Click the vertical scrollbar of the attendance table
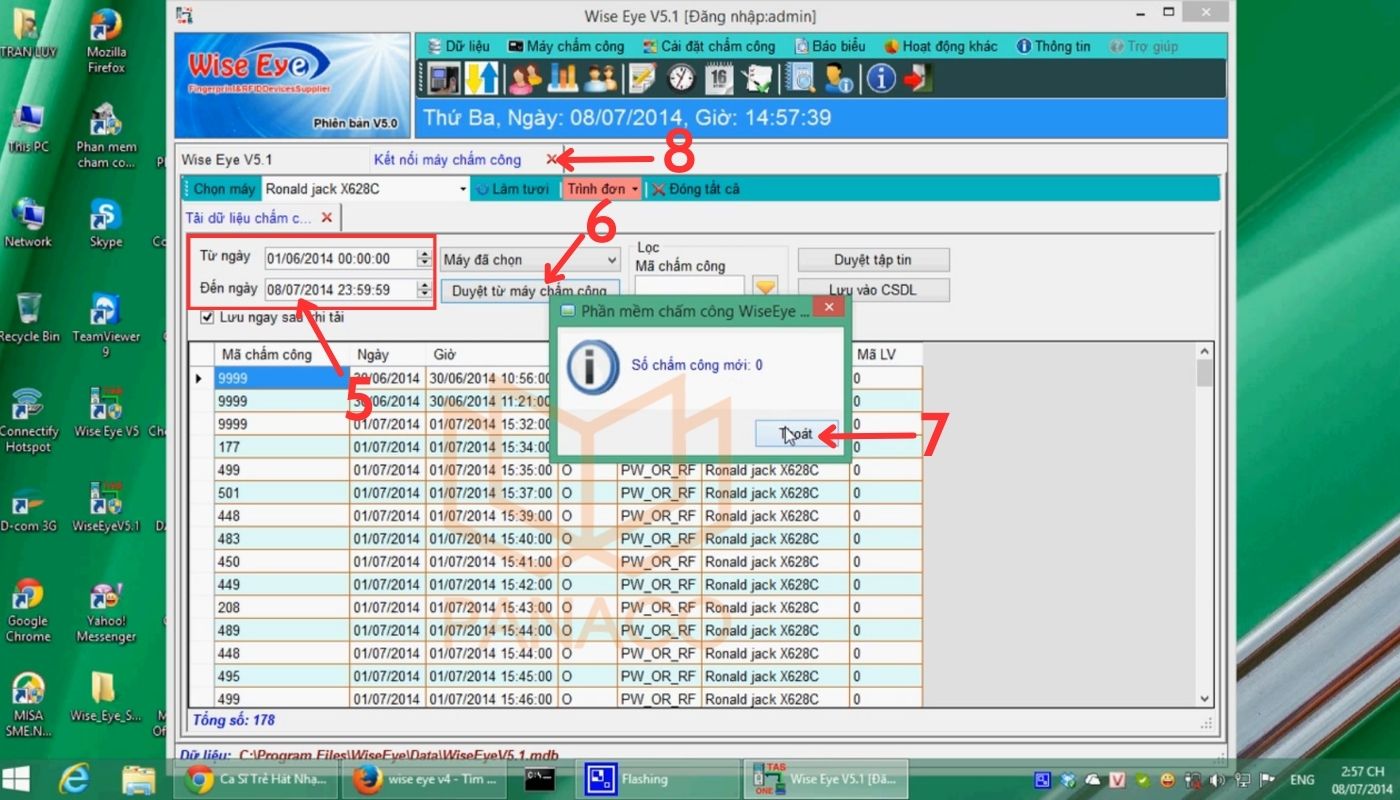1400x800 pixels. [x=1204, y=525]
